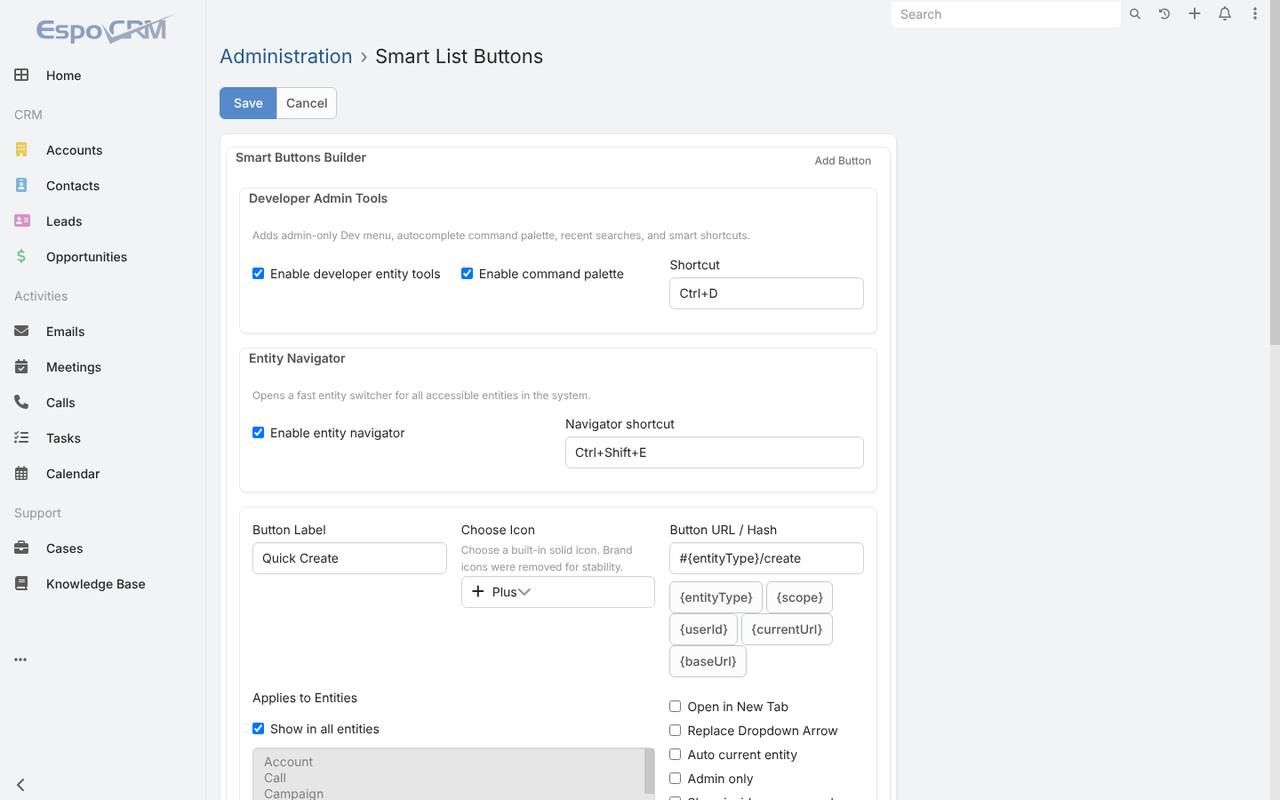Click the Cases briefcase icon
The image size is (1280, 800).
21,548
